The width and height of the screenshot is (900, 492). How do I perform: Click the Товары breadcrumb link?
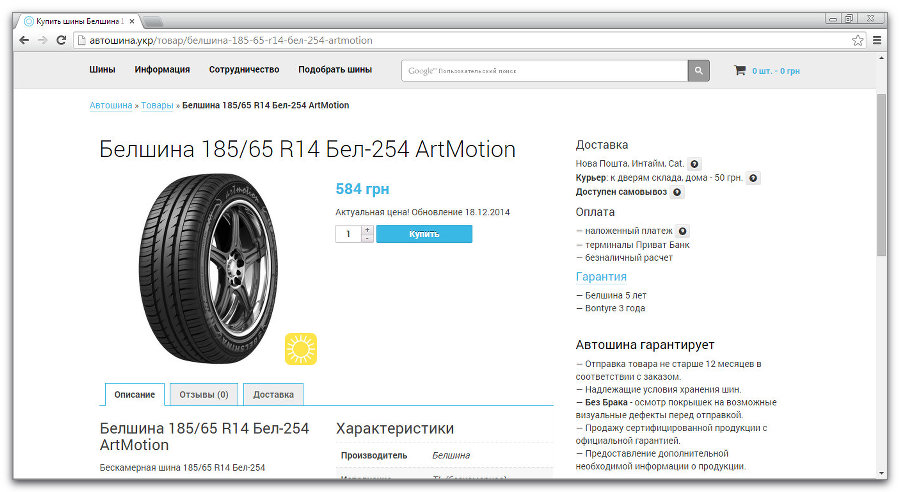(x=157, y=105)
